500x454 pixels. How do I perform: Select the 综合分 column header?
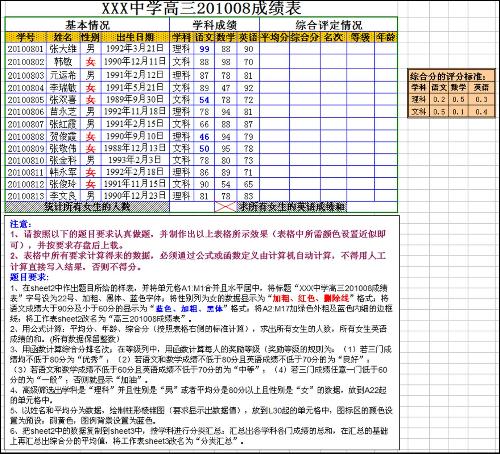pyautogui.click(x=305, y=37)
